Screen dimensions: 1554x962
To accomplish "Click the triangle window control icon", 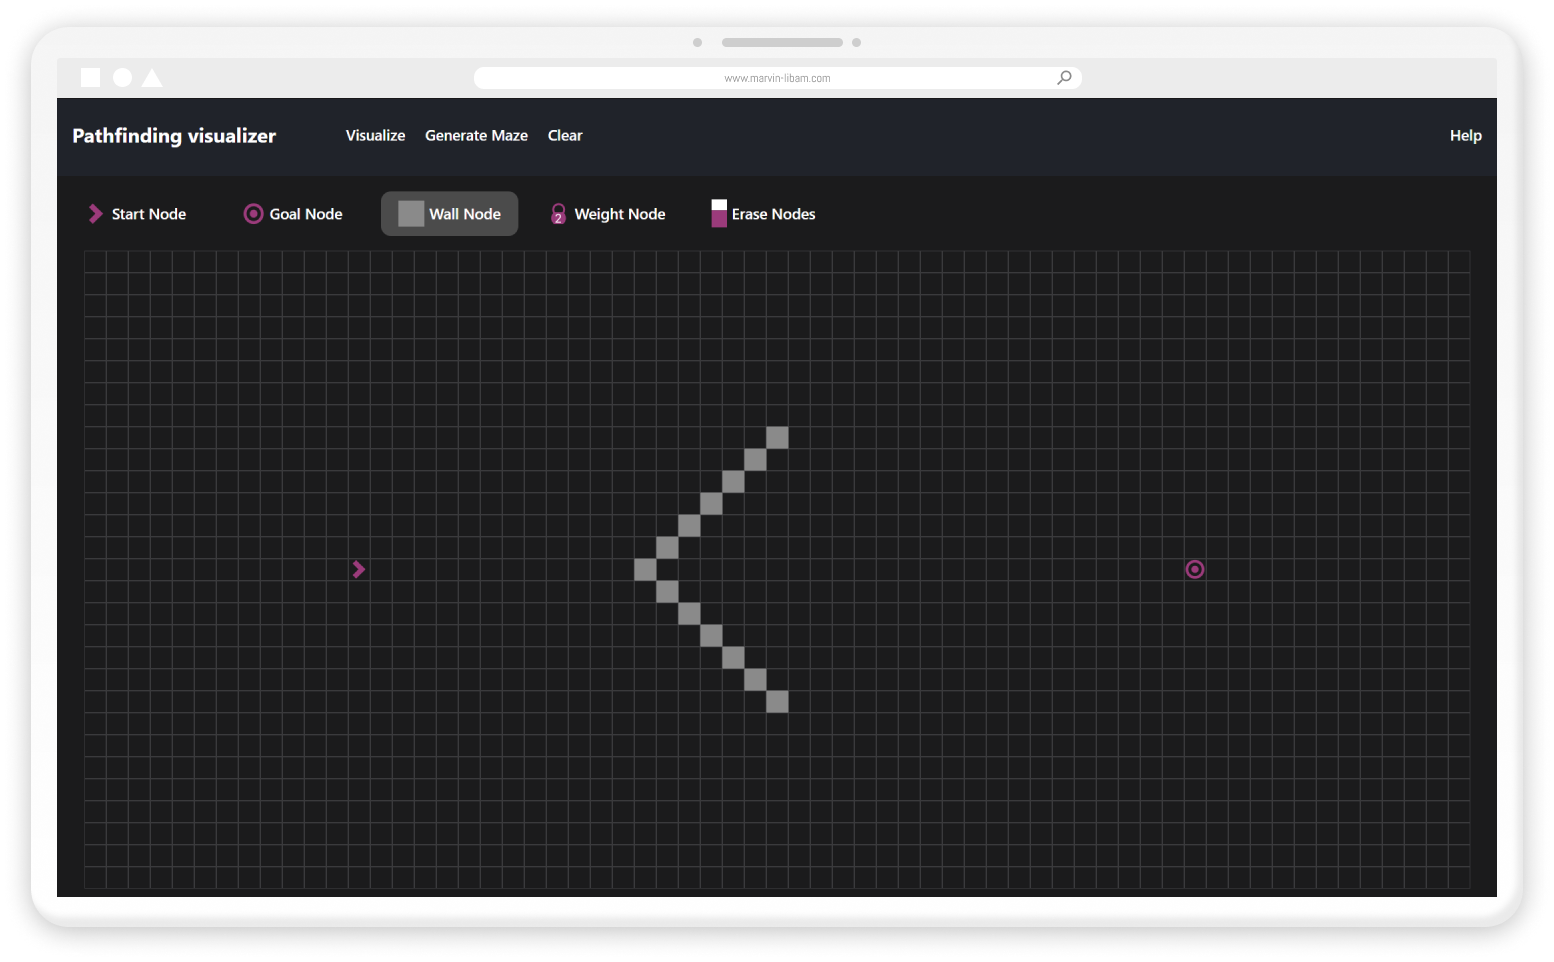I will point(151,77).
